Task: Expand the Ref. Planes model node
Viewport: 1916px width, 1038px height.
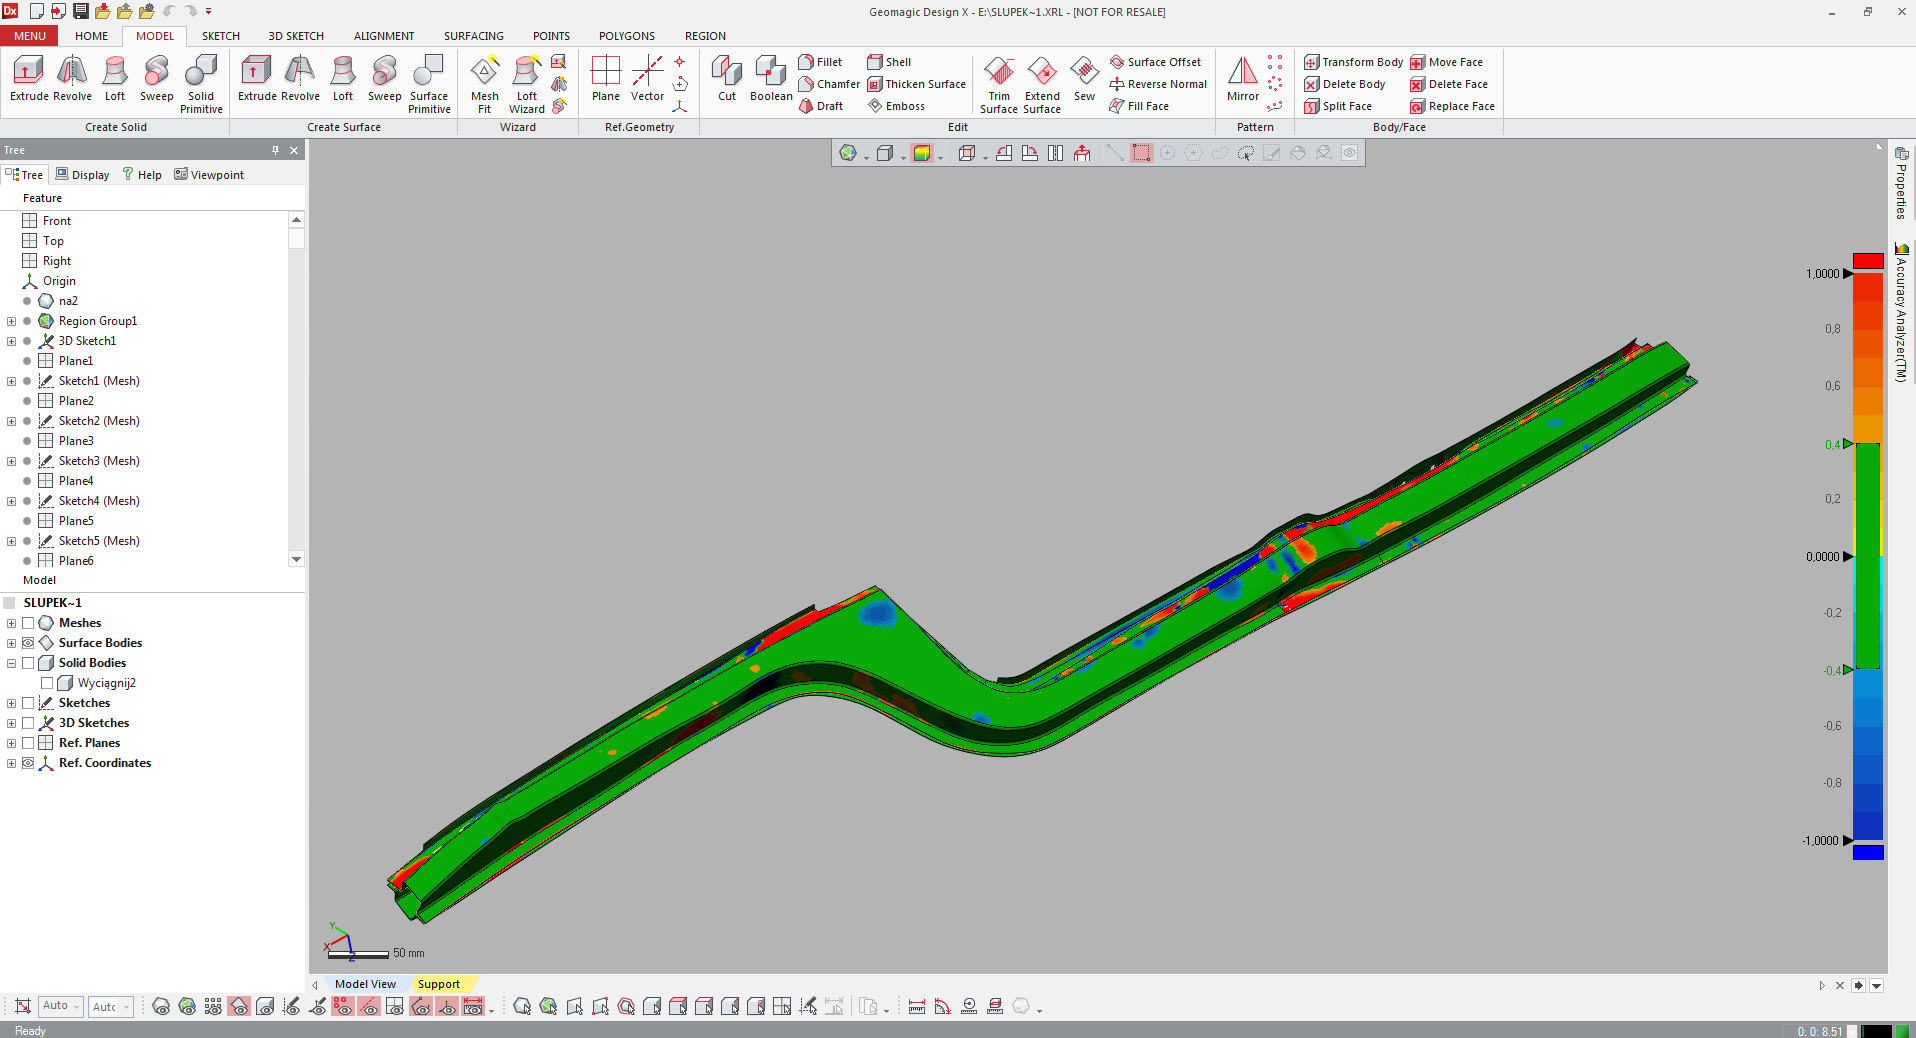Action: pos(11,743)
